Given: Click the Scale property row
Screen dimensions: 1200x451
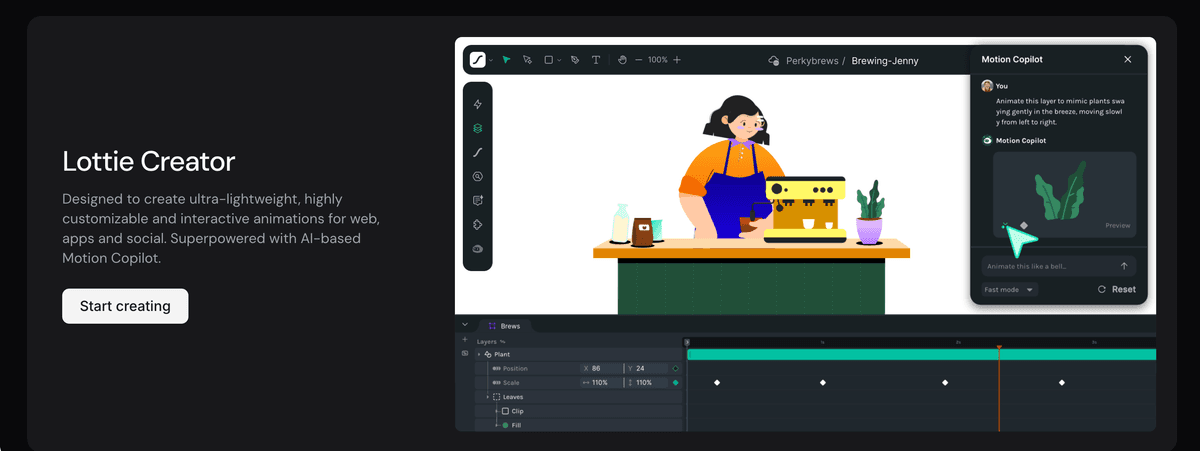Looking at the screenshot, I should (578, 383).
